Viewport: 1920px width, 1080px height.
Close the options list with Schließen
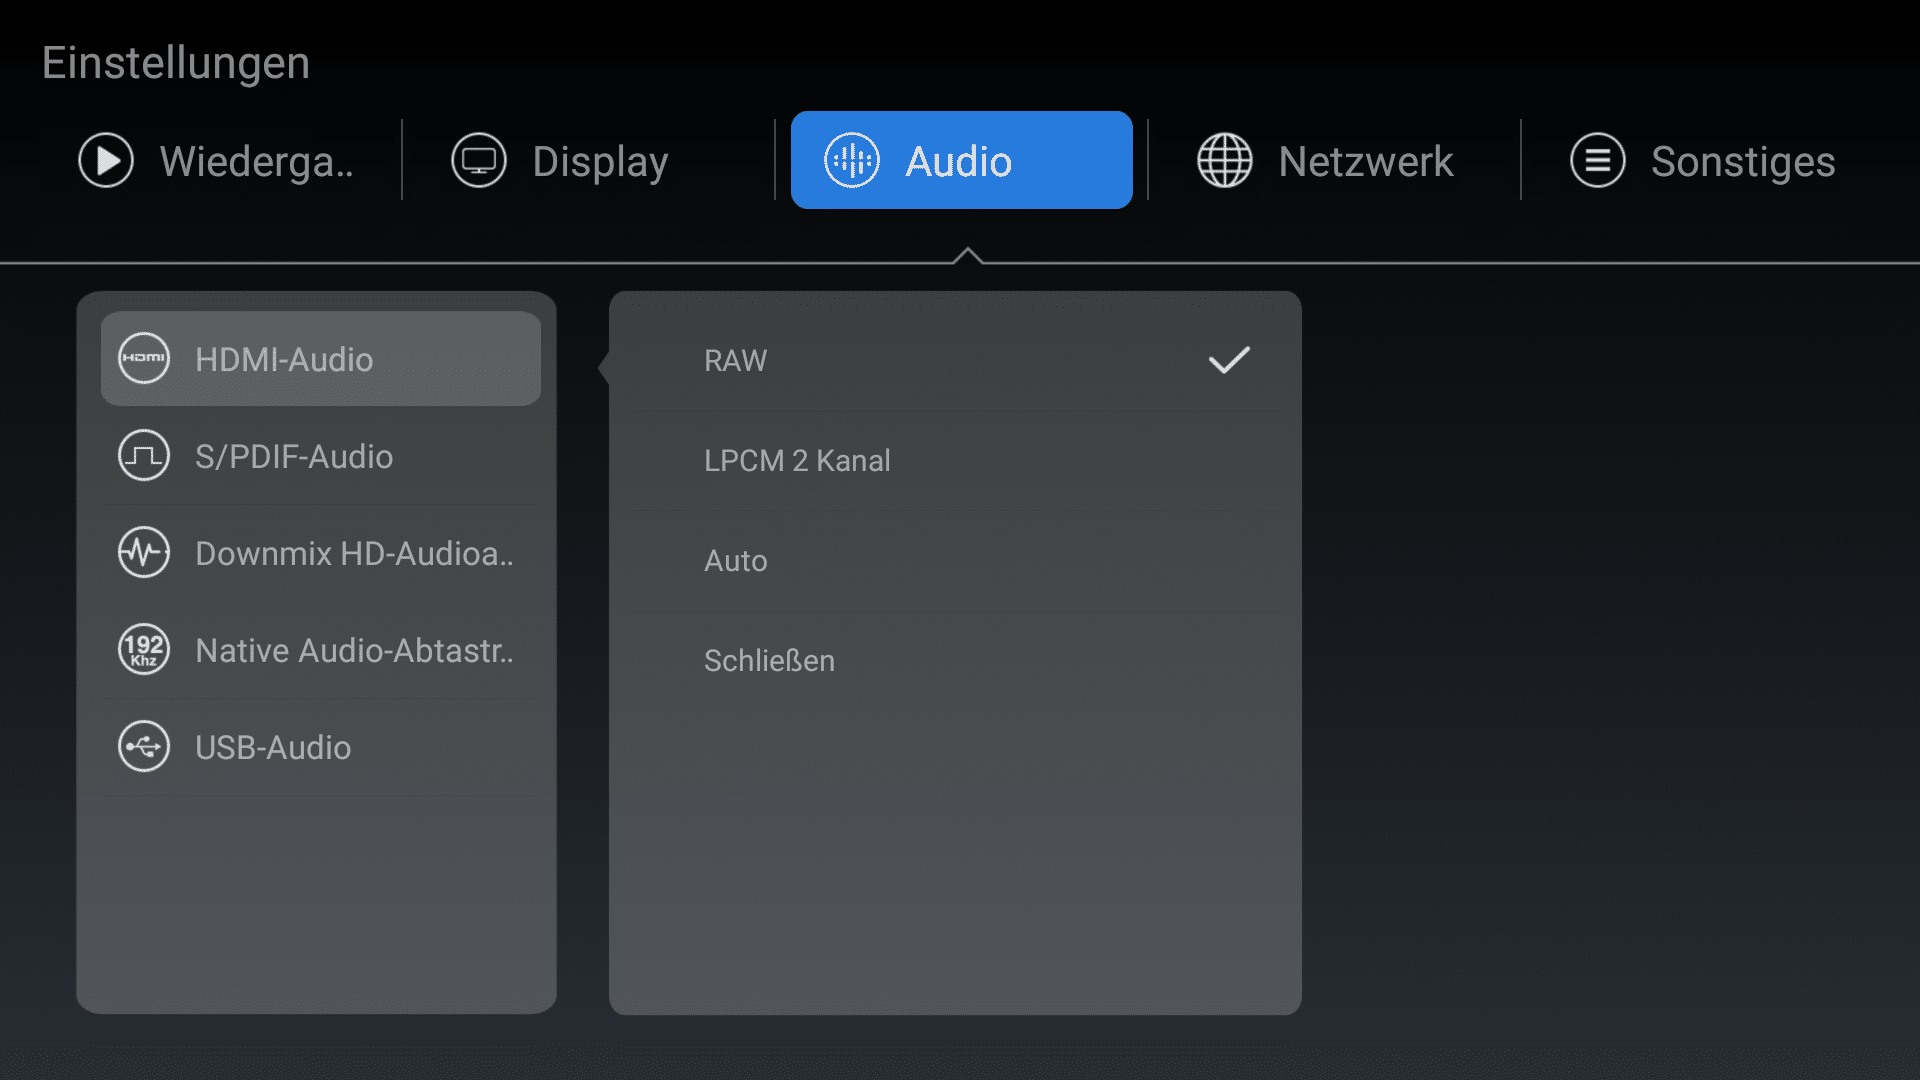coord(769,661)
